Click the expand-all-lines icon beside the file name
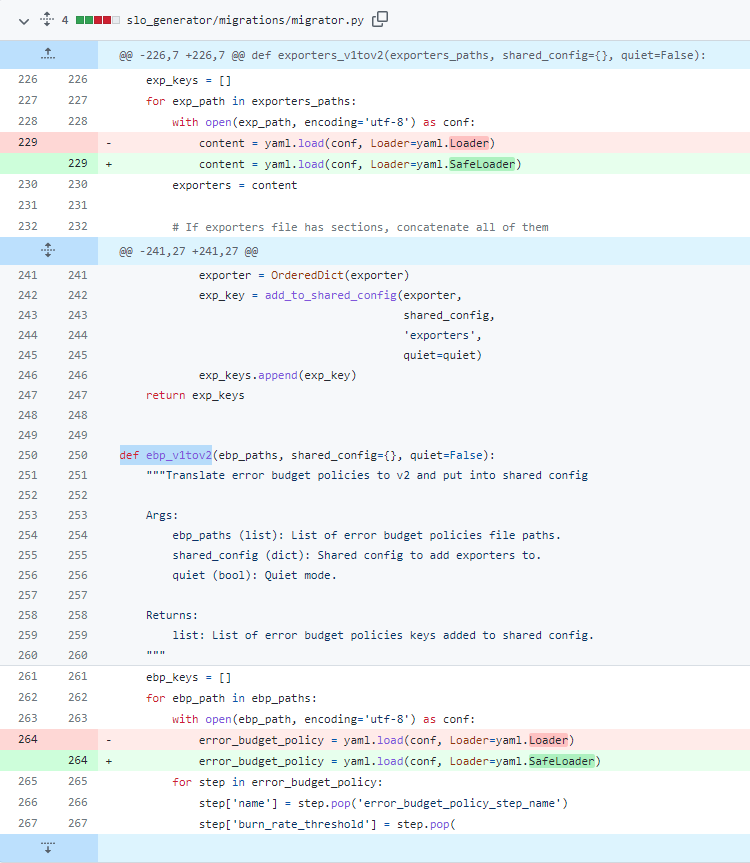 click(47, 20)
